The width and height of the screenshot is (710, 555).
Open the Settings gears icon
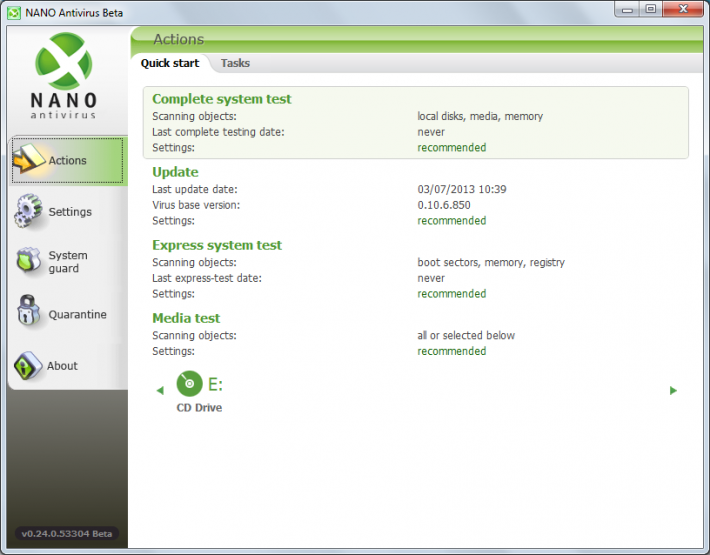tap(28, 211)
